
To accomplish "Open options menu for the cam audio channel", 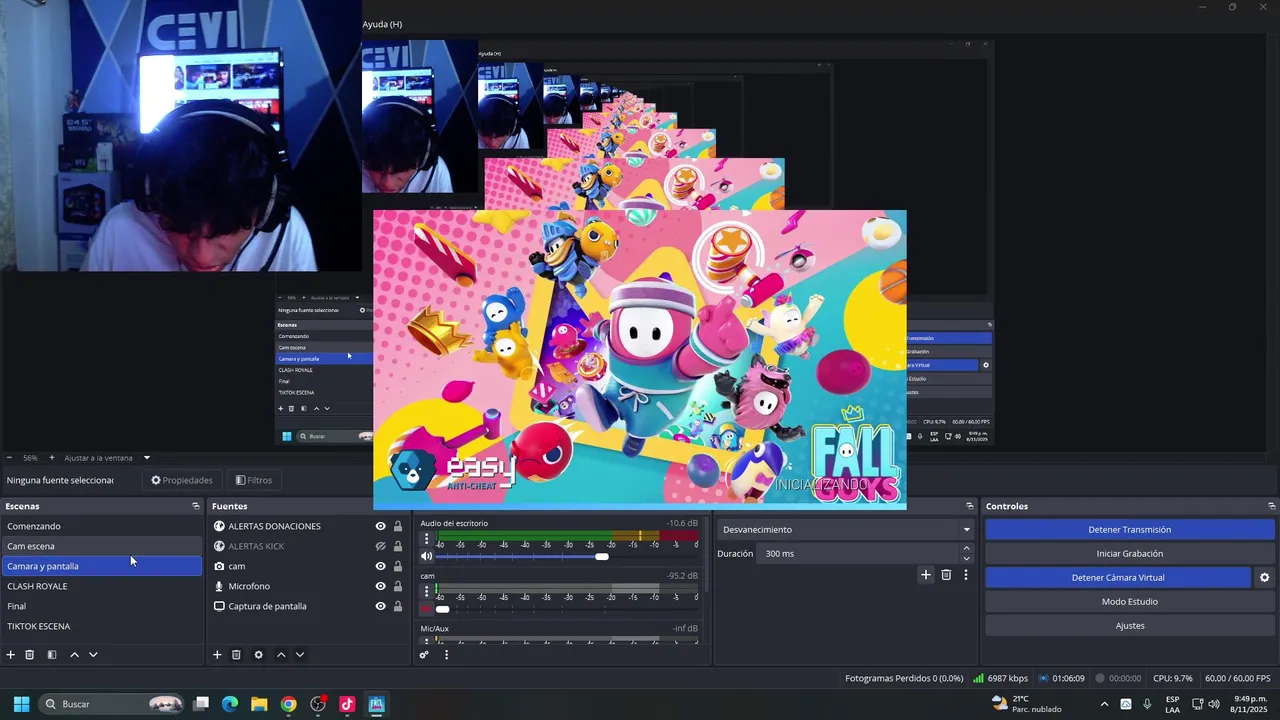I will (x=426, y=591).
